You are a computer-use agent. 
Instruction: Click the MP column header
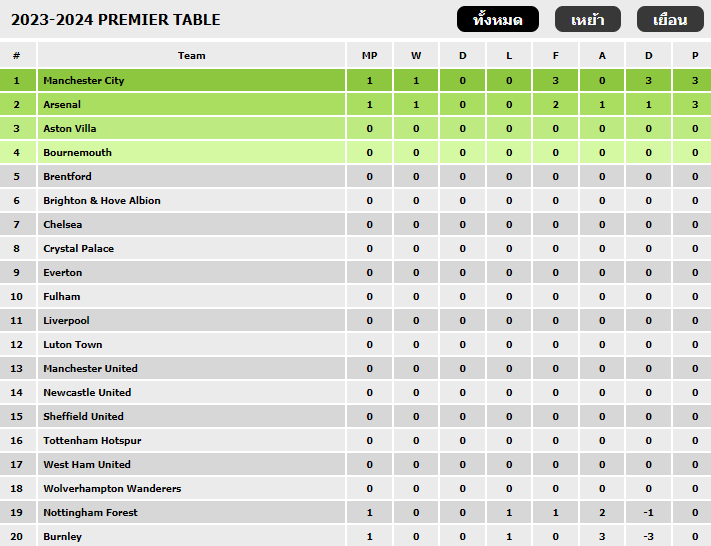pyautogui.click(x=370, y=56)
